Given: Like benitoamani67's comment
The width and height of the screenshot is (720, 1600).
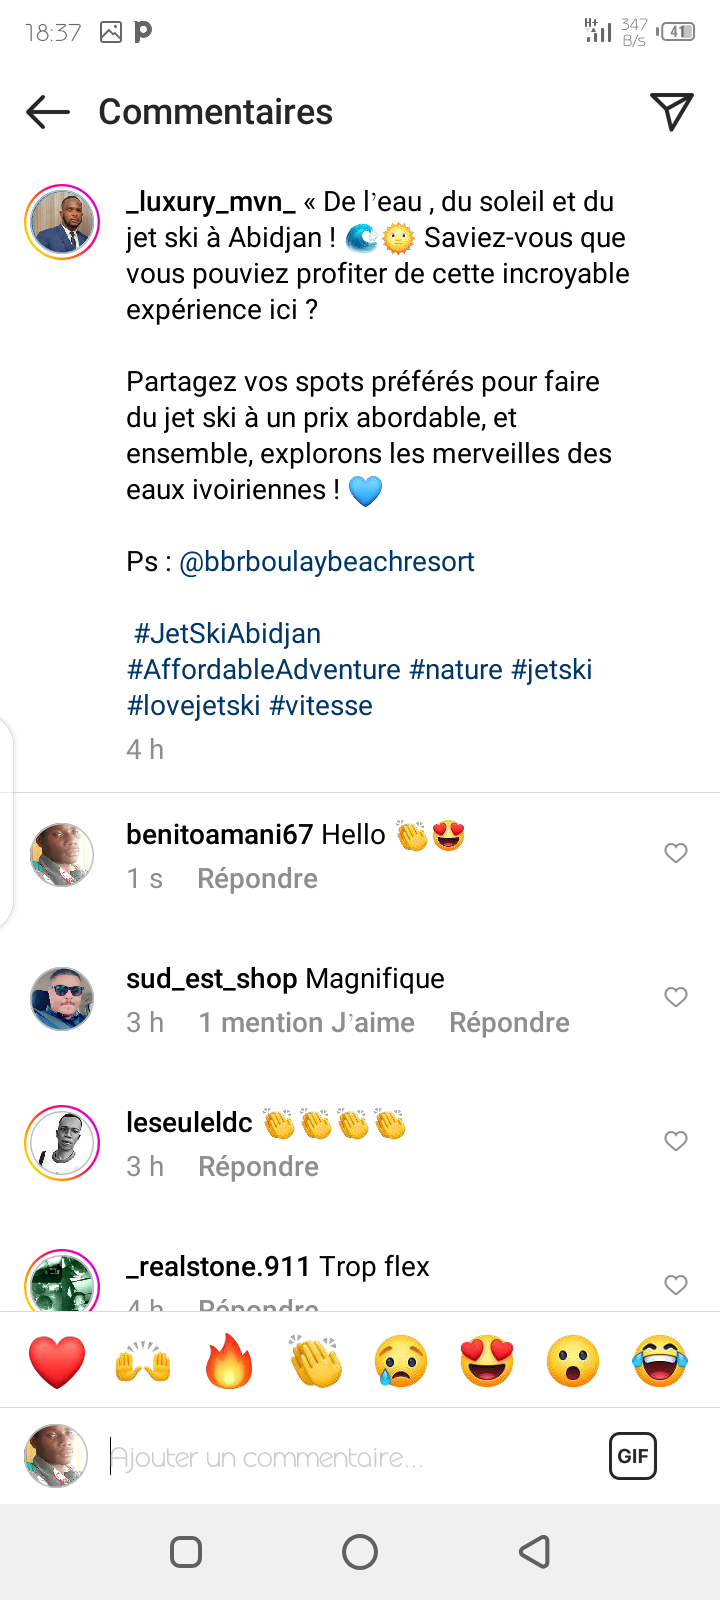Looking at the screenshot, I should (676, 853).
